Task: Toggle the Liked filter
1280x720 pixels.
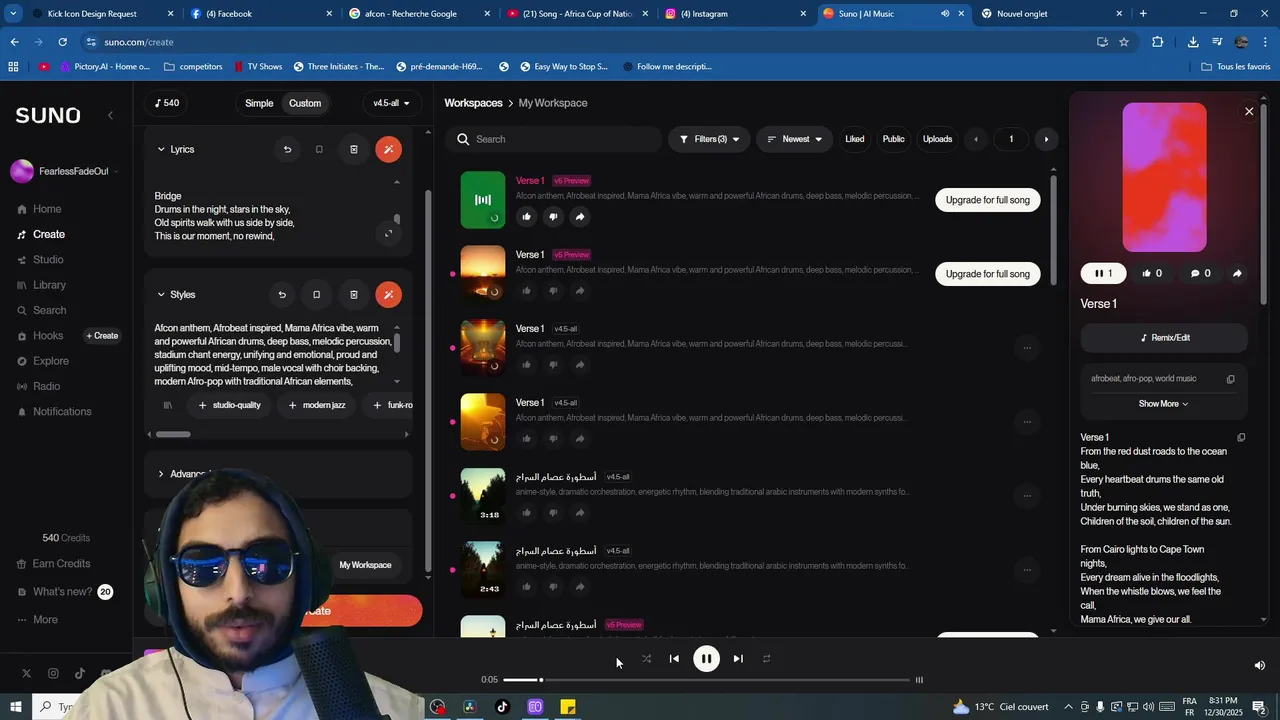Action: tap(855, 139)
